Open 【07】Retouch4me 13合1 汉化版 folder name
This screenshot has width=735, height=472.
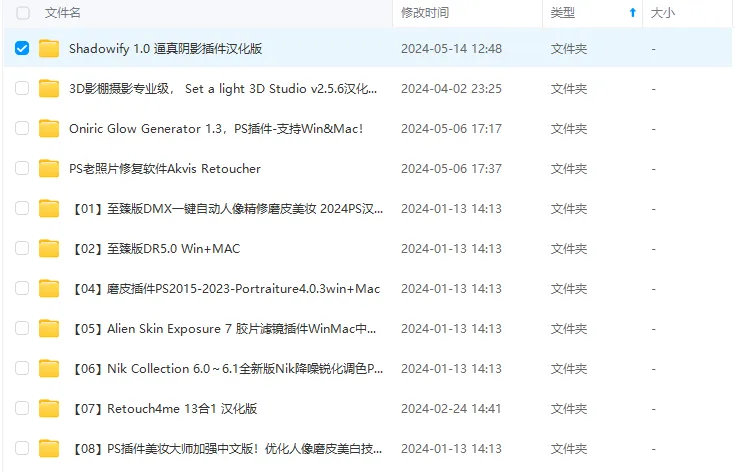coord(164,409)
